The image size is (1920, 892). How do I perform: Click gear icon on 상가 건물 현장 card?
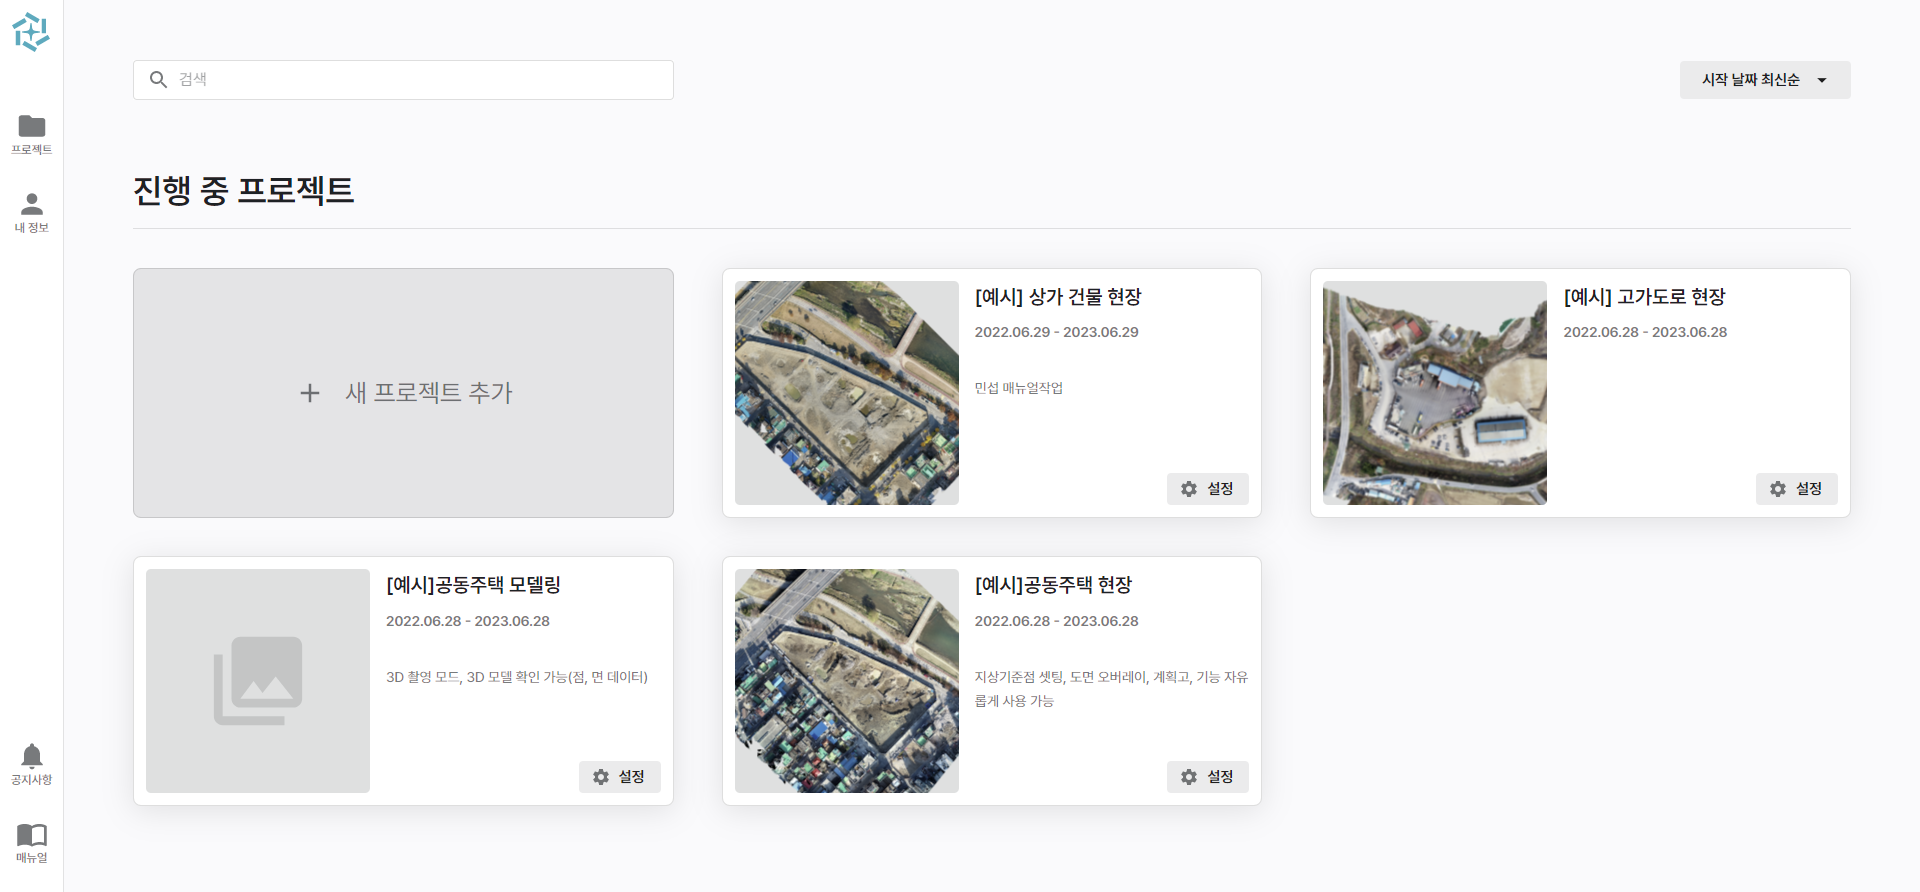click(x=1189, y=489)
